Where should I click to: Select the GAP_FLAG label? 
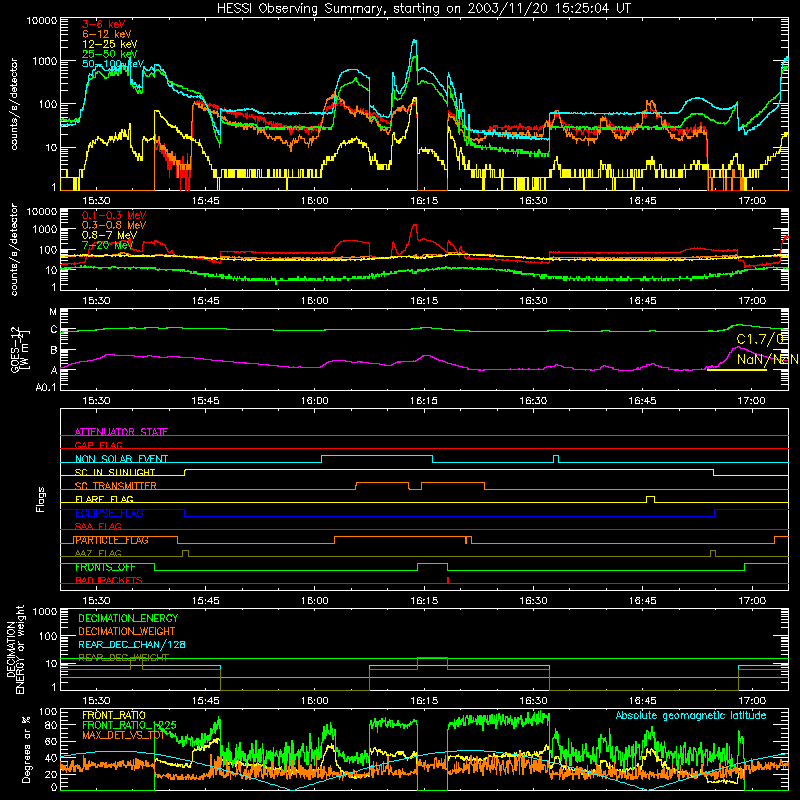(x=98, y=445)
